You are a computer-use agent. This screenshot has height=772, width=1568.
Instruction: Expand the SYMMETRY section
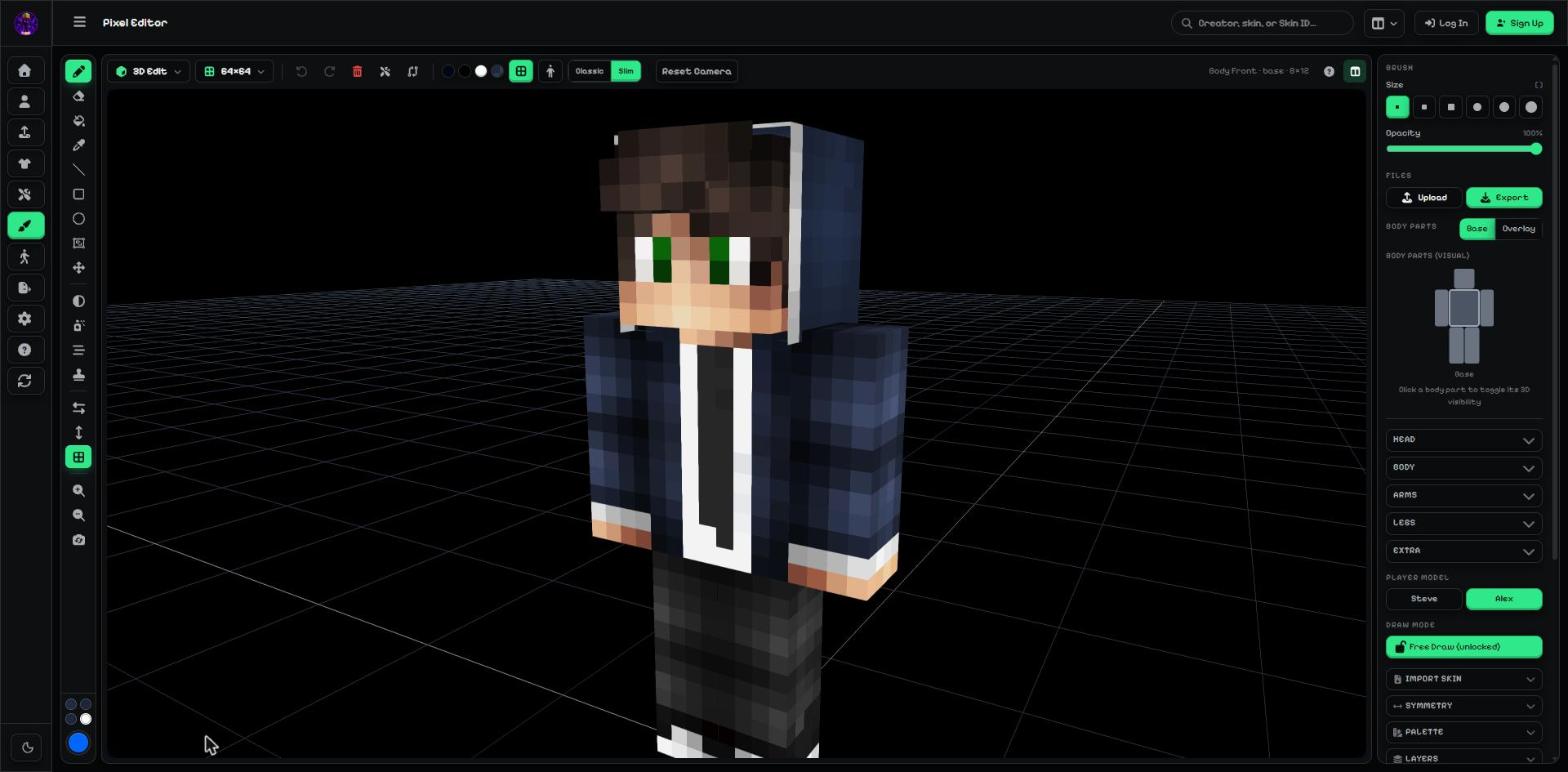(1464, 705)
